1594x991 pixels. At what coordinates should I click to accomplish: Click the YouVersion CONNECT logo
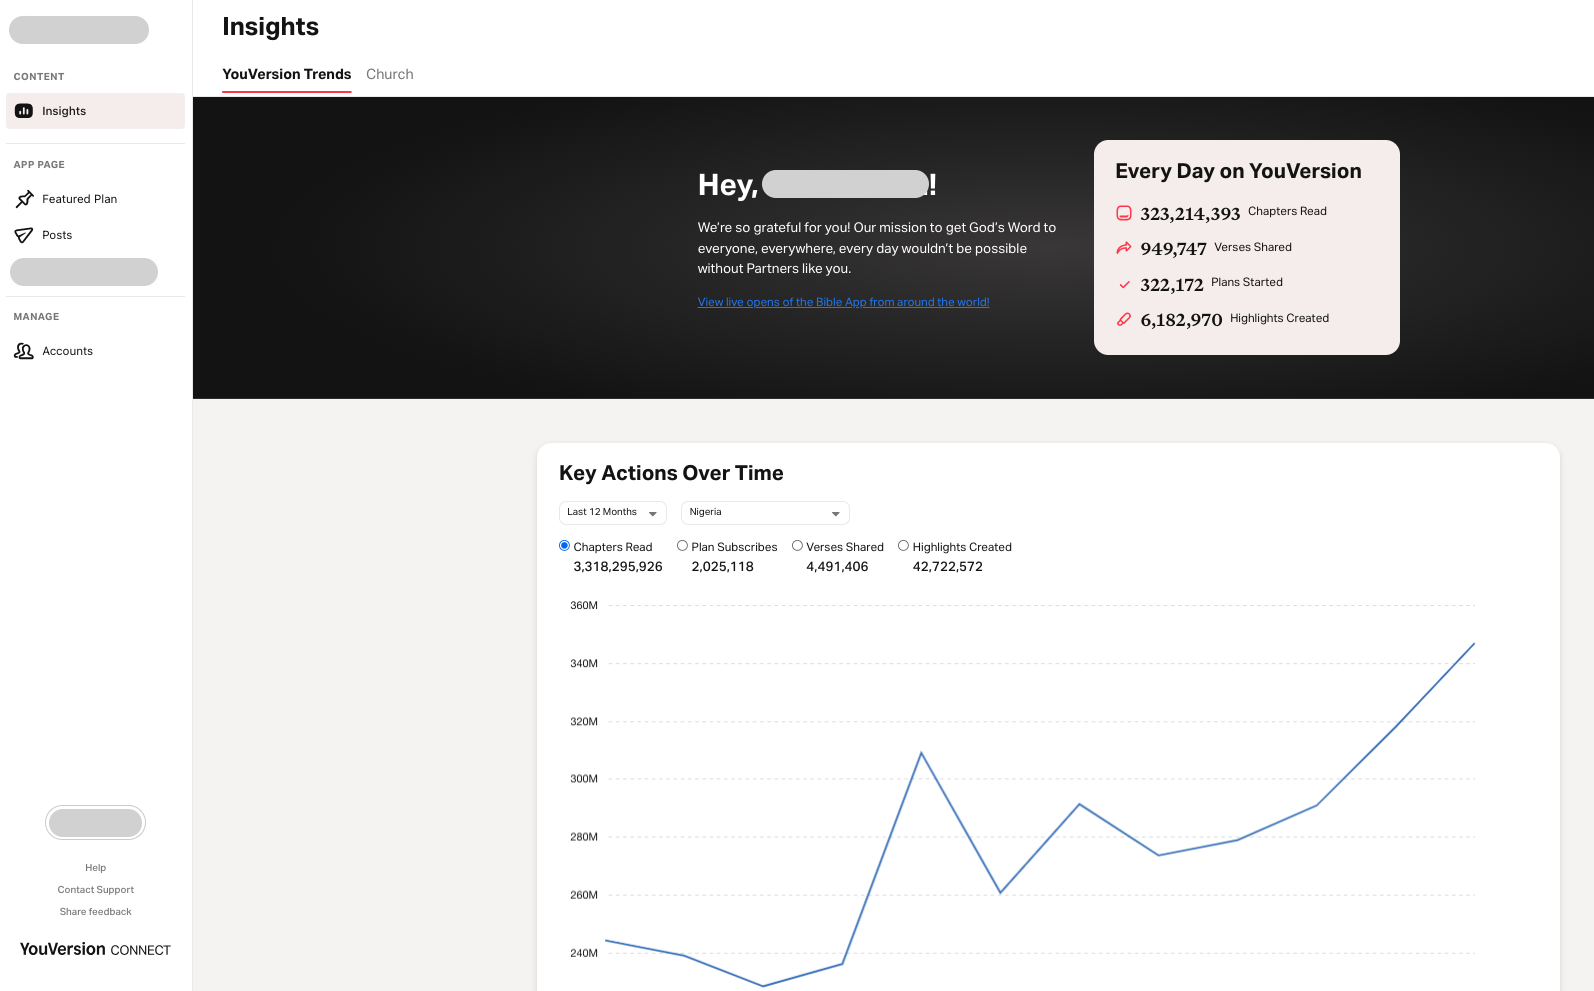click(x=95, y=949)
